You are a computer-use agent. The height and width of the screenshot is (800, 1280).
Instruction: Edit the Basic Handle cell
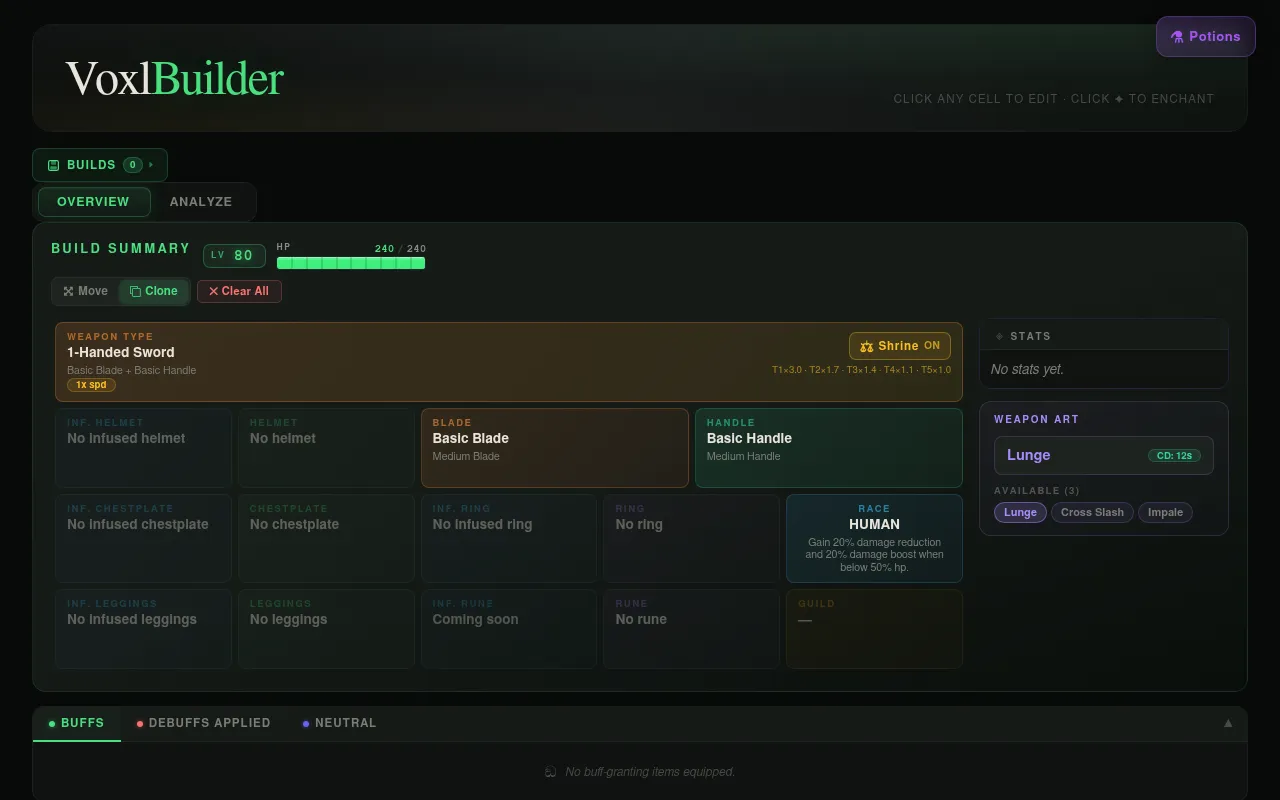[x=829, y=448]
